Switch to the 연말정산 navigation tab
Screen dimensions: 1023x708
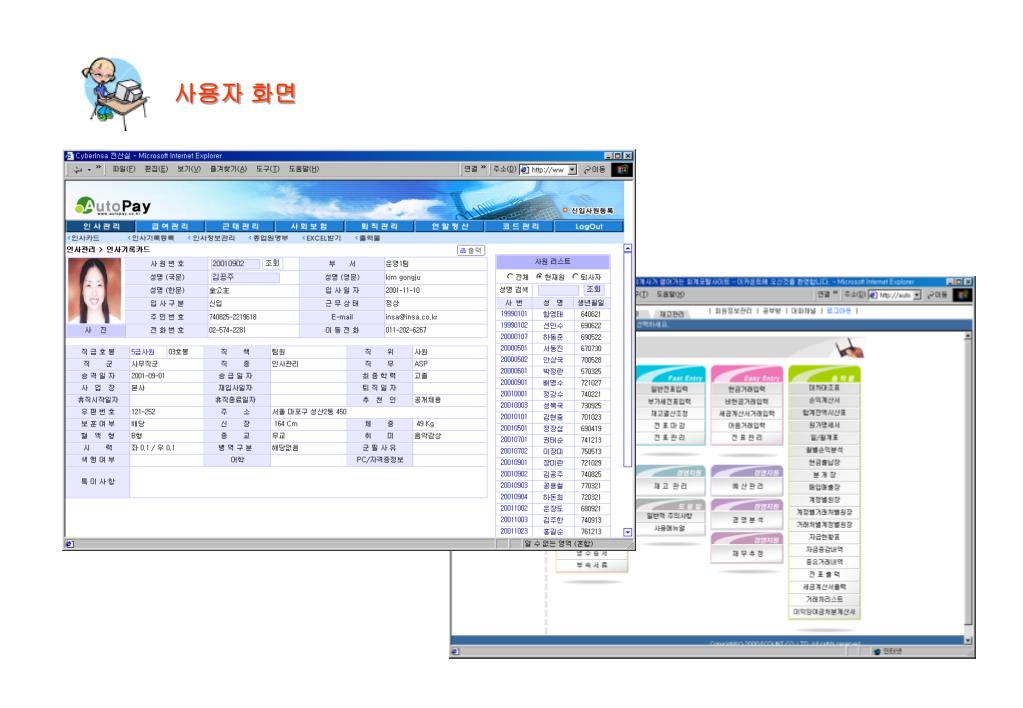450,226
